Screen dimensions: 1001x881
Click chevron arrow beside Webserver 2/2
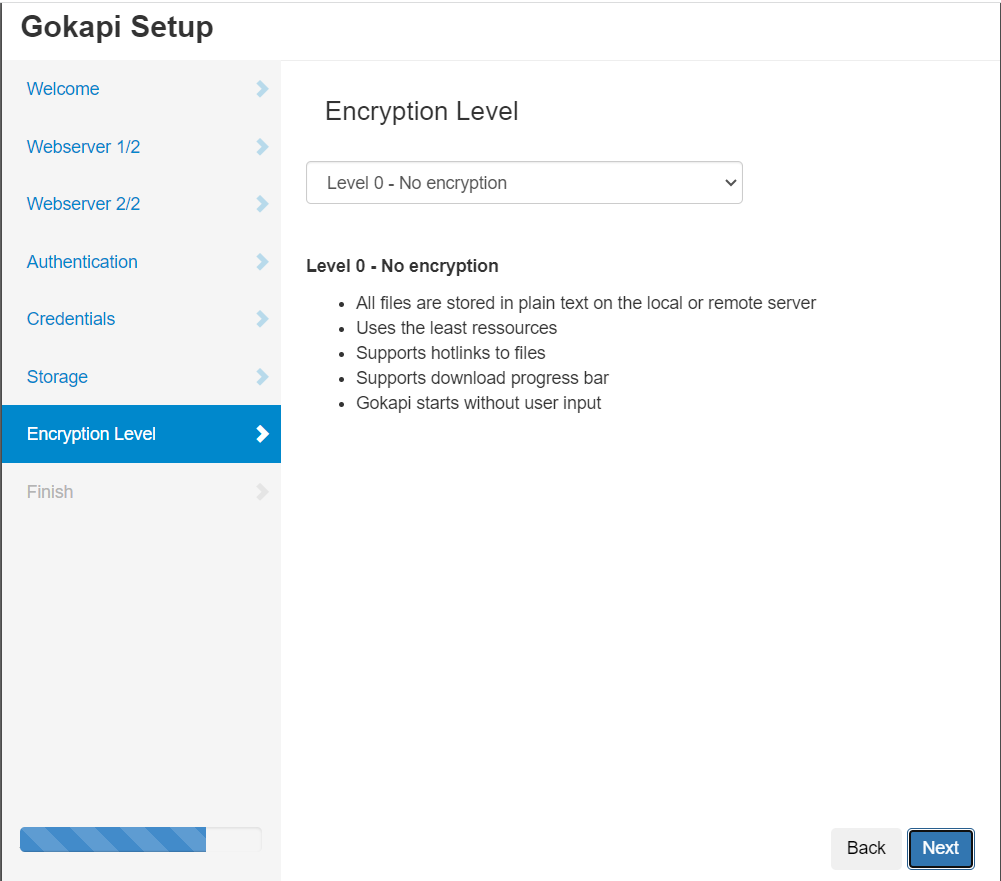[x=262, y=204]
